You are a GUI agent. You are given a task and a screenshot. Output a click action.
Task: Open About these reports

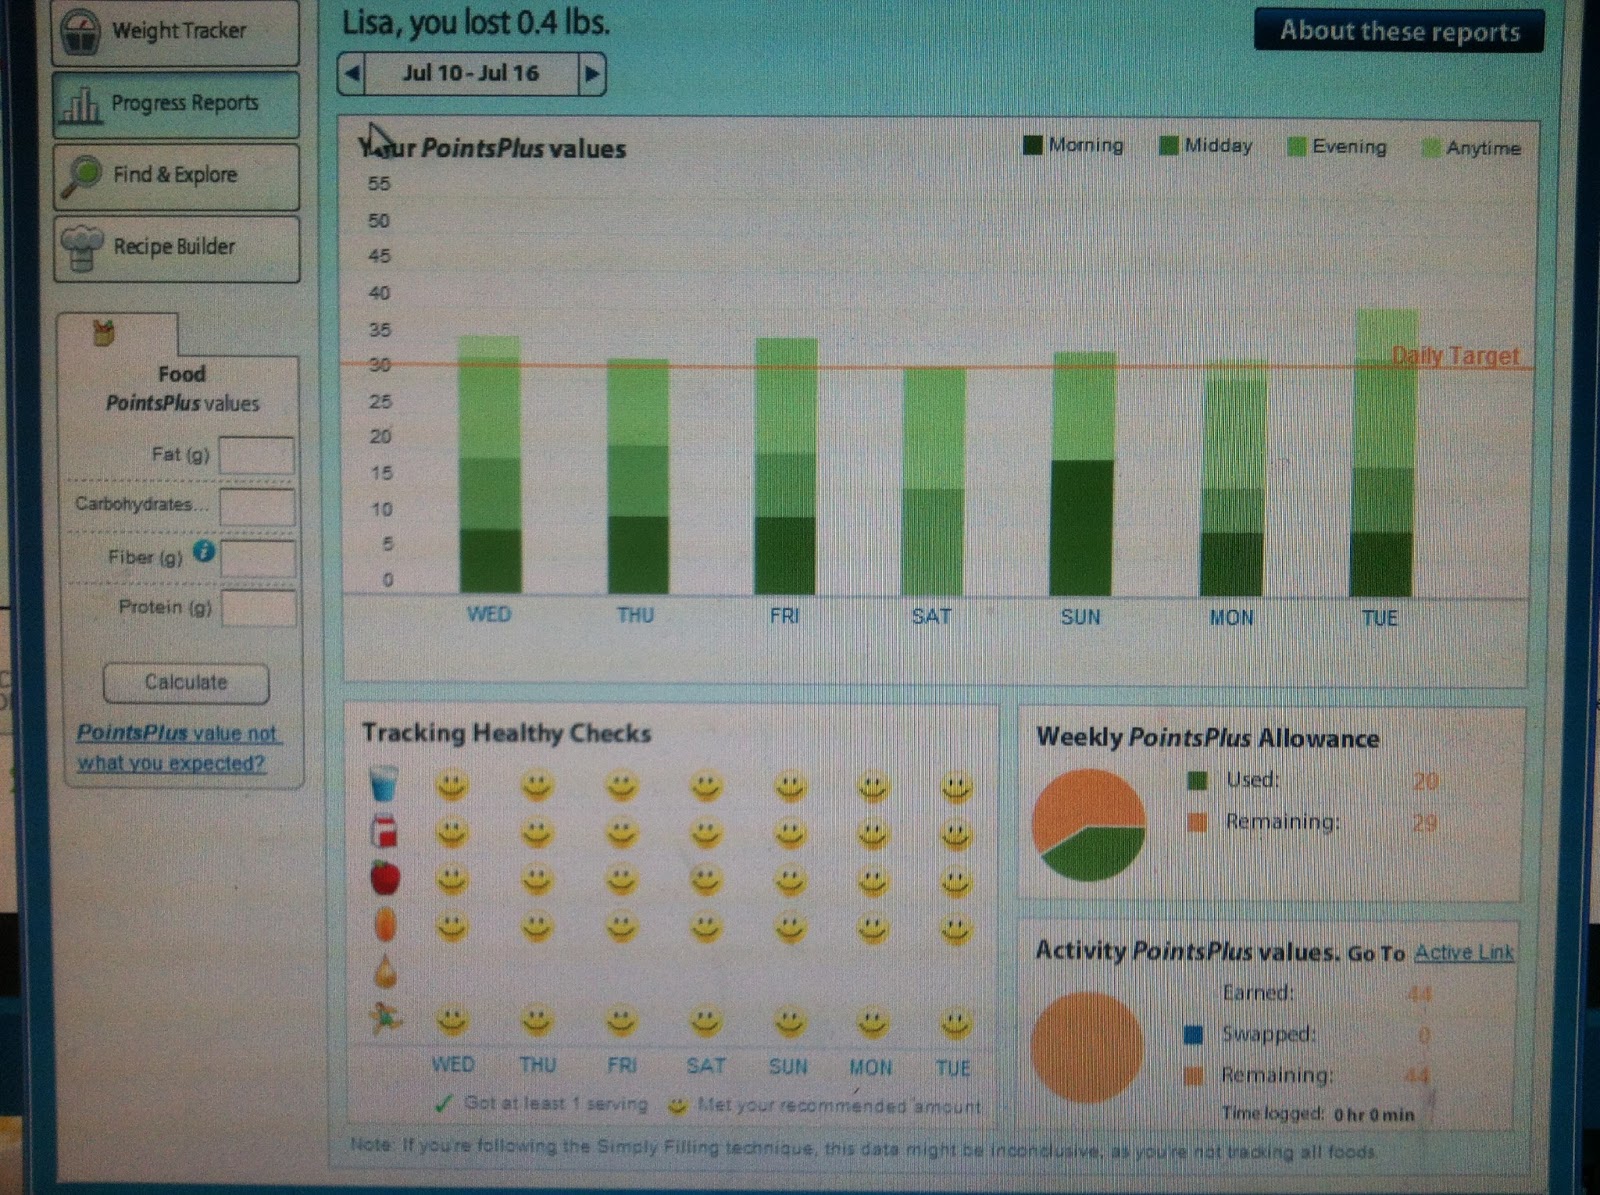[x=1399, y=31]
